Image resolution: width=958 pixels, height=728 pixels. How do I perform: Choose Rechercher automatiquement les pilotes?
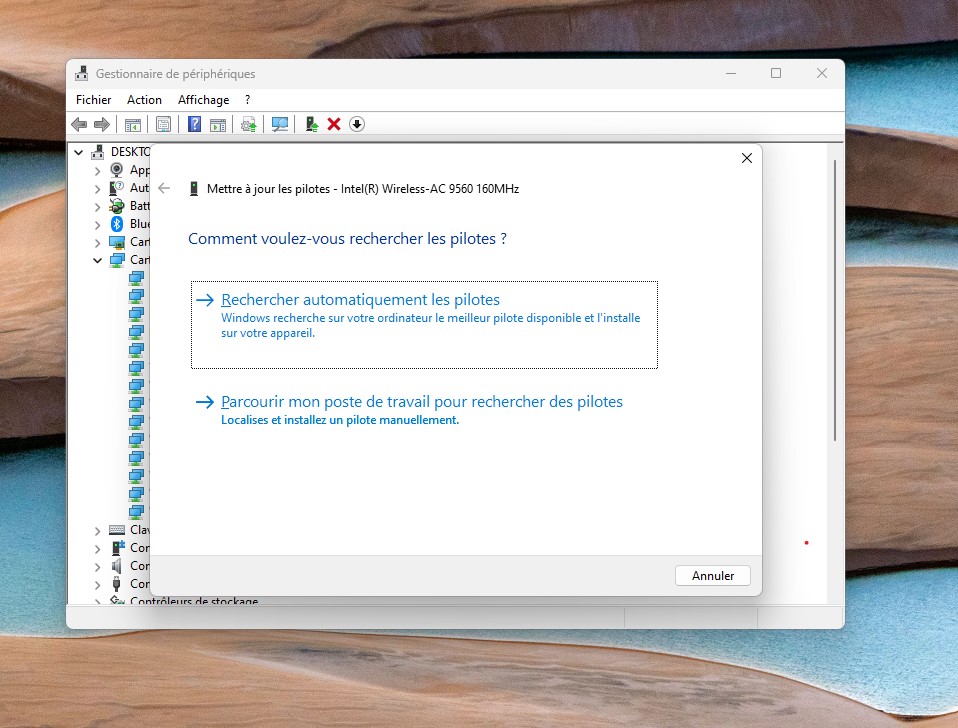click(x=424, y=325)
